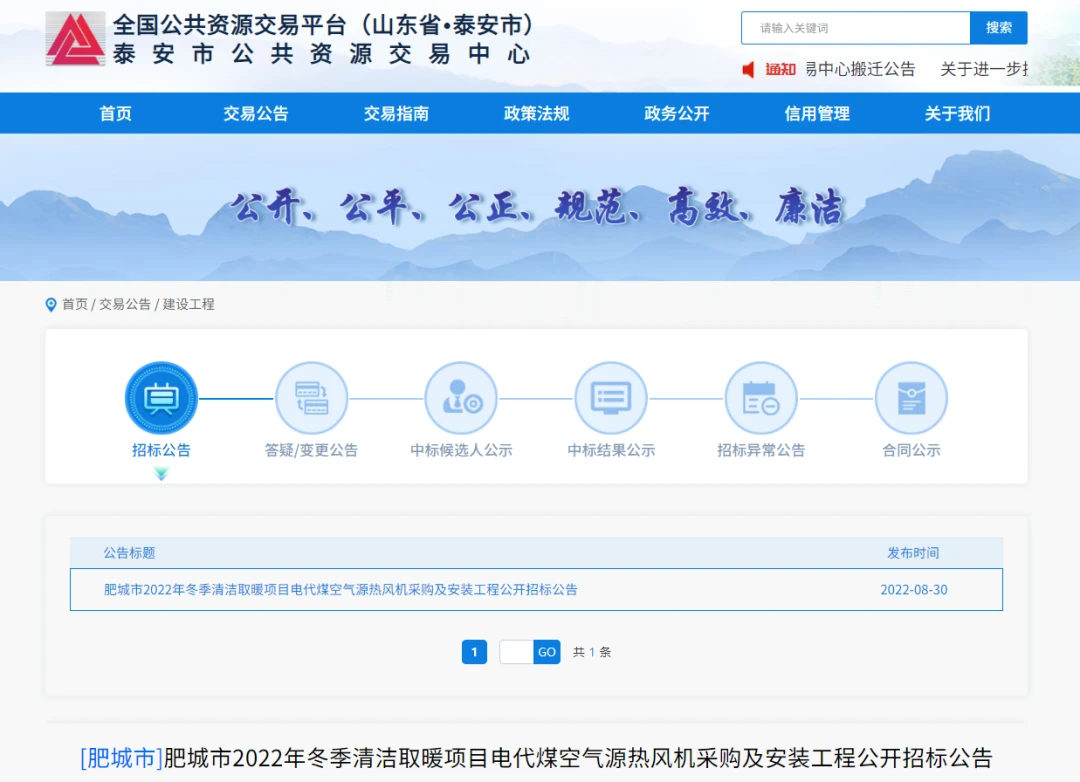Focus the keyword search input field
This screenshot has height=782, width=1080.
(855, 28)
